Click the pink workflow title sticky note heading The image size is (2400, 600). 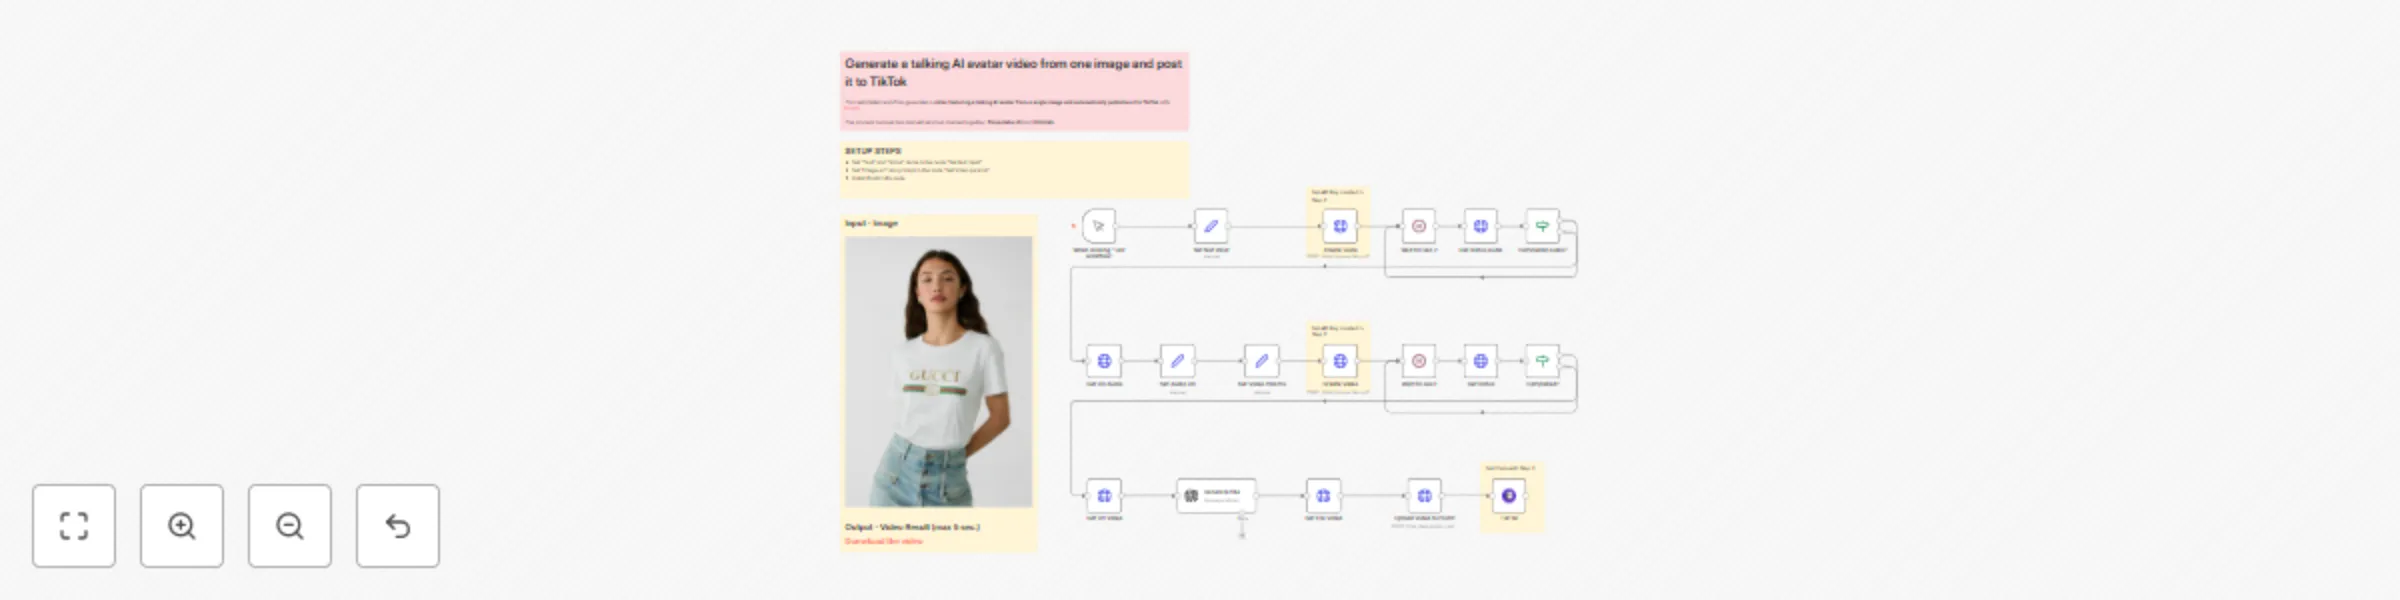click(1013, 72)
